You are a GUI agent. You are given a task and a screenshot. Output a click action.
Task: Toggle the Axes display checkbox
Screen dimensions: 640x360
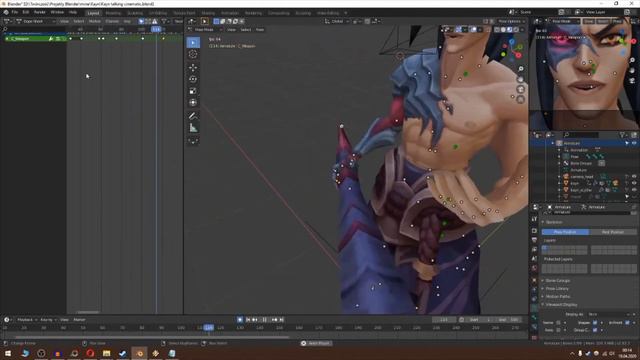coord(558,330)
